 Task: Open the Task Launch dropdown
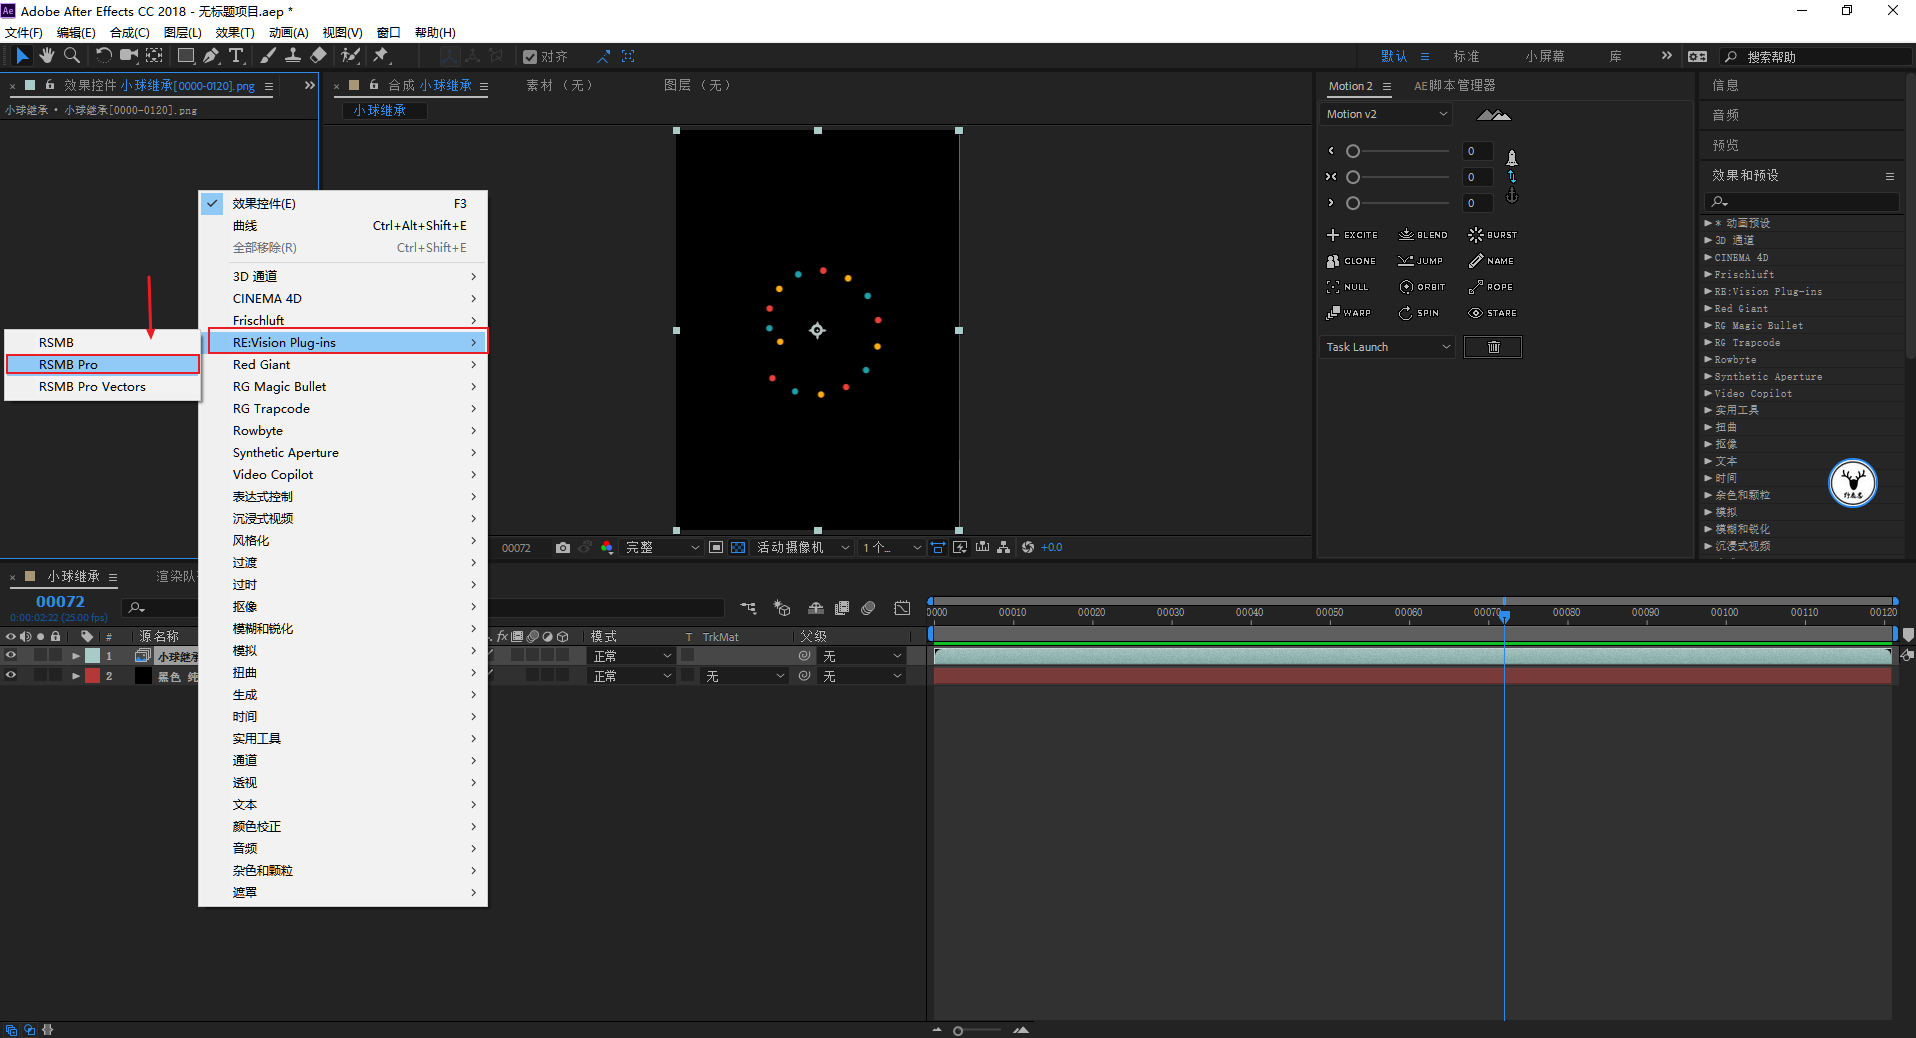click(1387, 347)
